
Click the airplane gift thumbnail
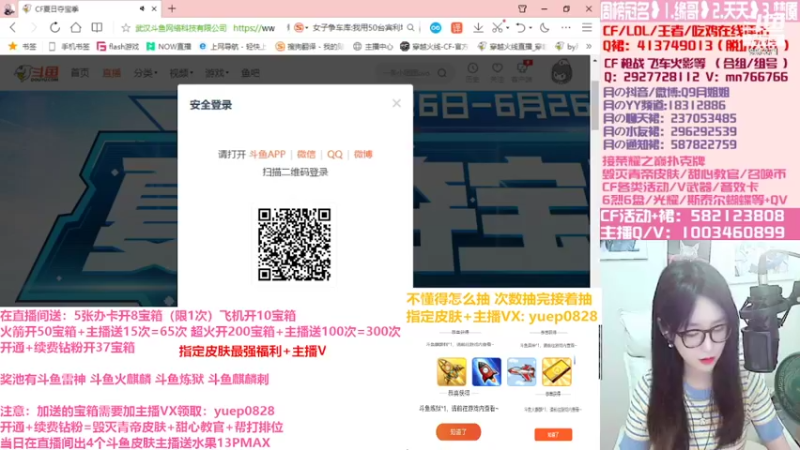pos(521,371)
